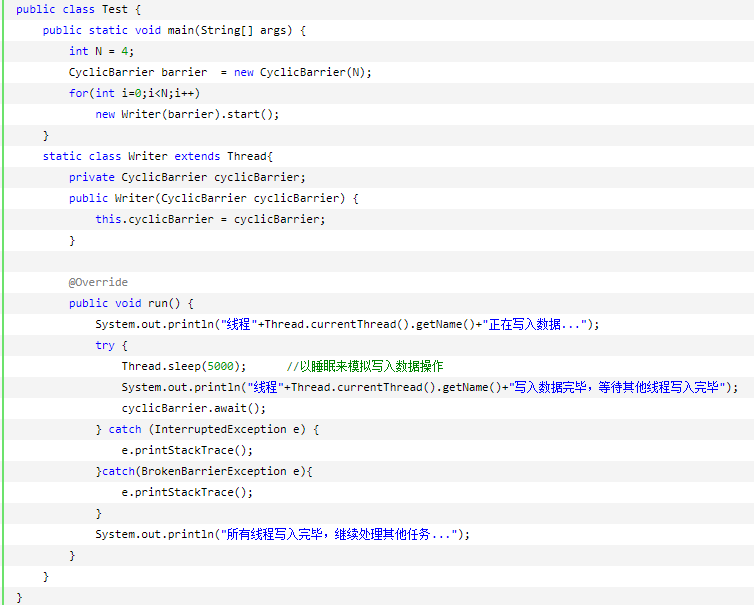Click the 'int N = 4;' line
Viewport: 754px width, 605px height.
tap(101, 51)
